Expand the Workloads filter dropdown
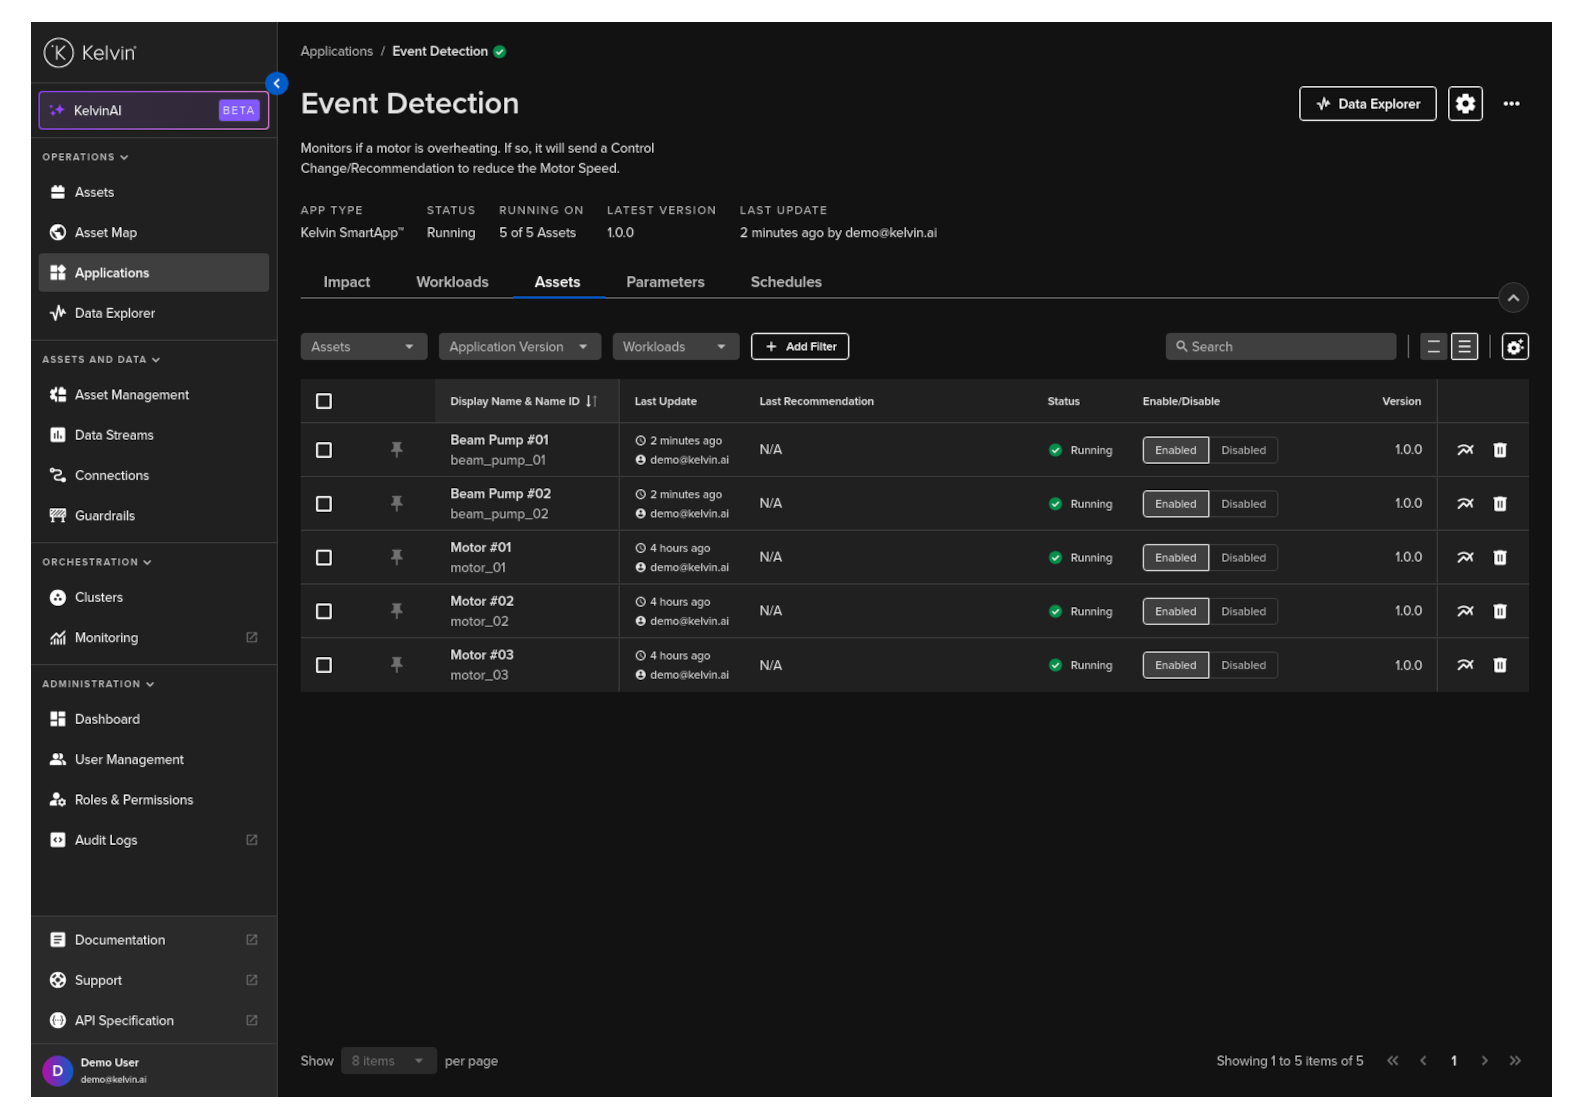 (674, 347)
